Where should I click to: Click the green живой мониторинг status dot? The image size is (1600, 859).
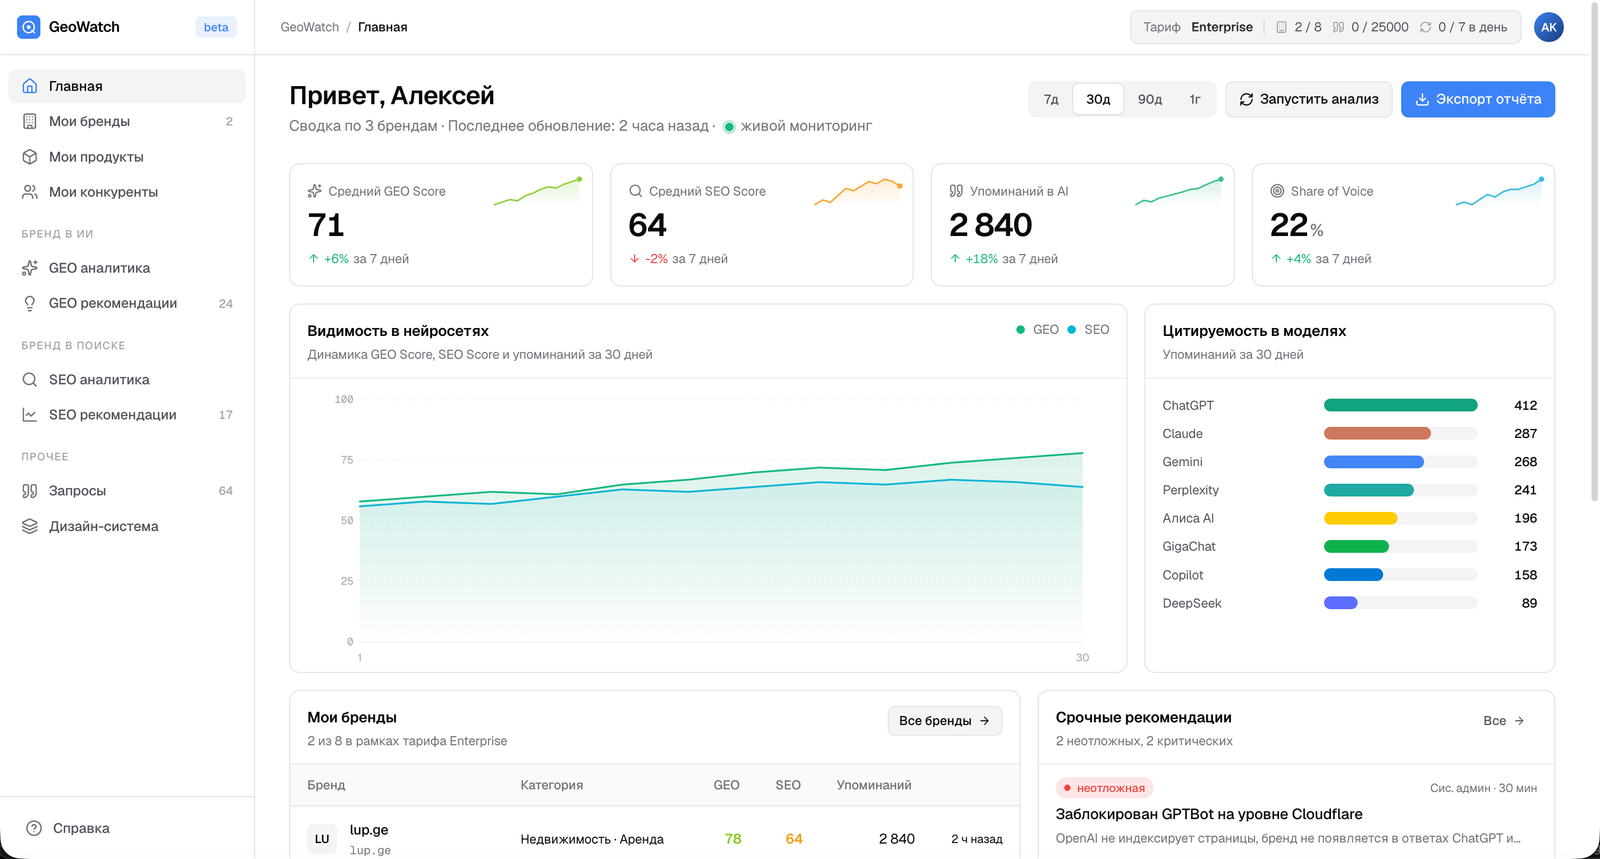coord(729,127)
